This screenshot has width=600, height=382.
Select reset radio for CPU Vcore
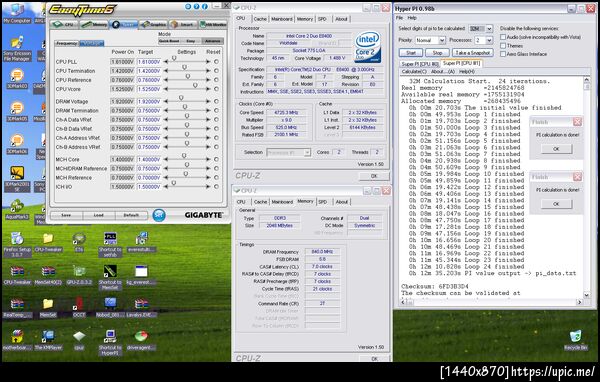click(216, 89)
